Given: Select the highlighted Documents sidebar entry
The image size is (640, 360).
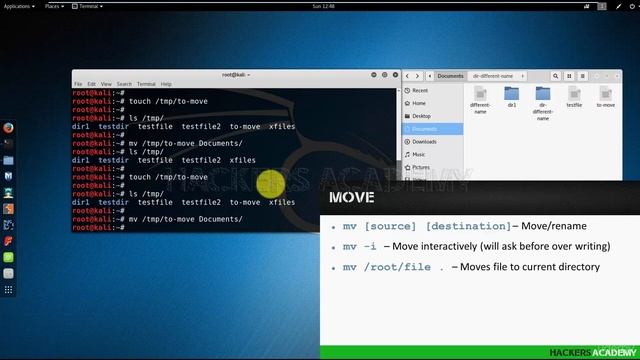Looking at the screenshot, I should point(433,129).
